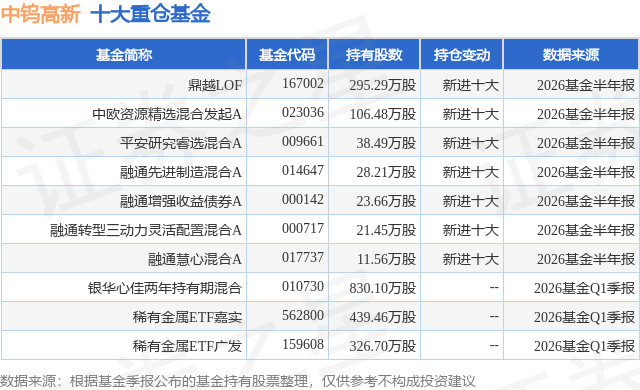The image size is (640, 390).
Task: Click the 数据来源 column header
Action: point(571,55)
